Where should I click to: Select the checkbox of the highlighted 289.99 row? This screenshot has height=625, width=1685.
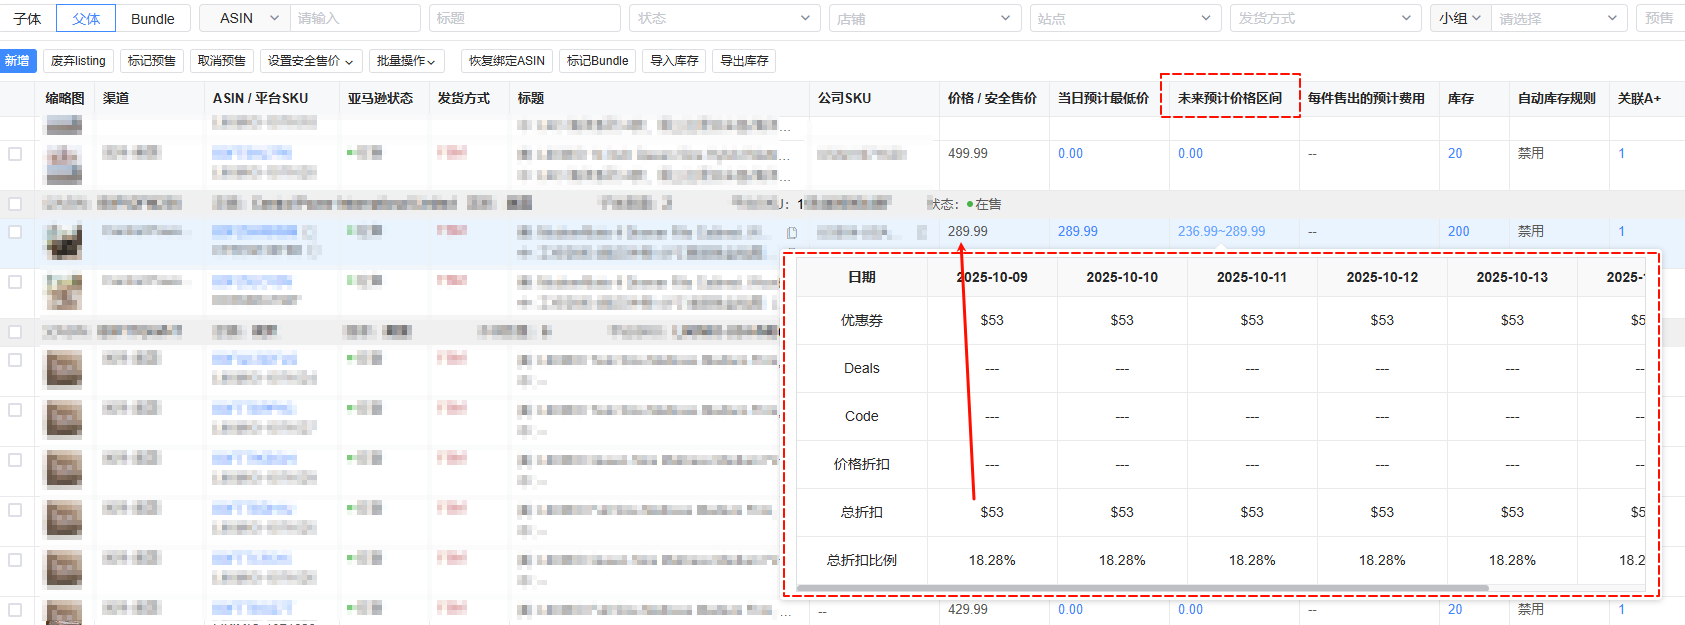pyautogui.click(x=15, y=232)
